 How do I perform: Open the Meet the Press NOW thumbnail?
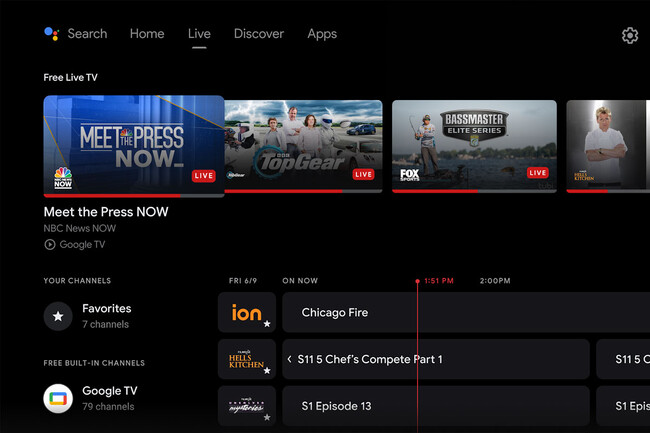(x=134, y=146)
